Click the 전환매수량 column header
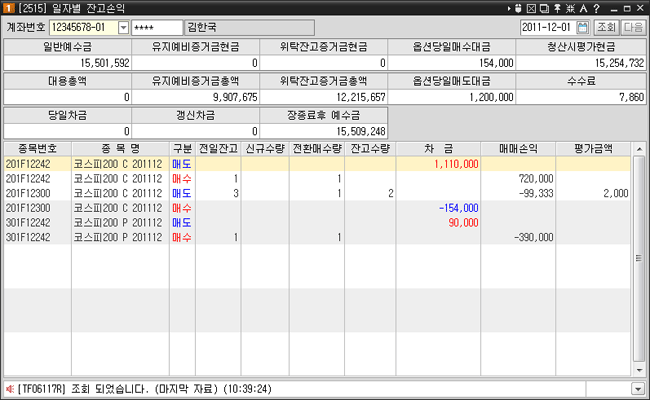The width and height of the screenshot is (650, 400). [x=317, y=149]
